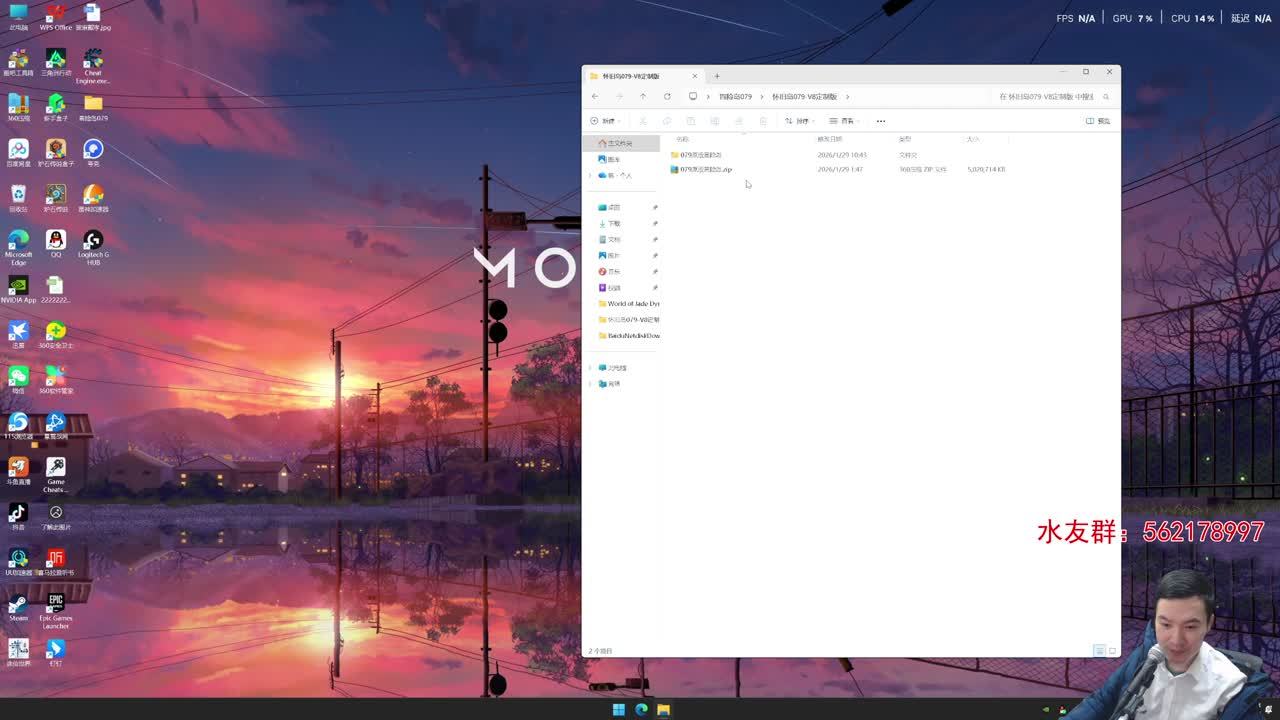Viewport: 1280px width, 720px height.
Task: Add a new File Explorer tab
Action: pos(717,76)
